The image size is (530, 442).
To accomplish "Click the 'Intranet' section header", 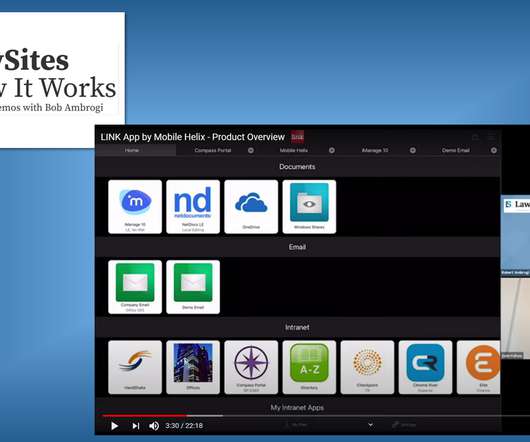I will click(x=297, y=327).
